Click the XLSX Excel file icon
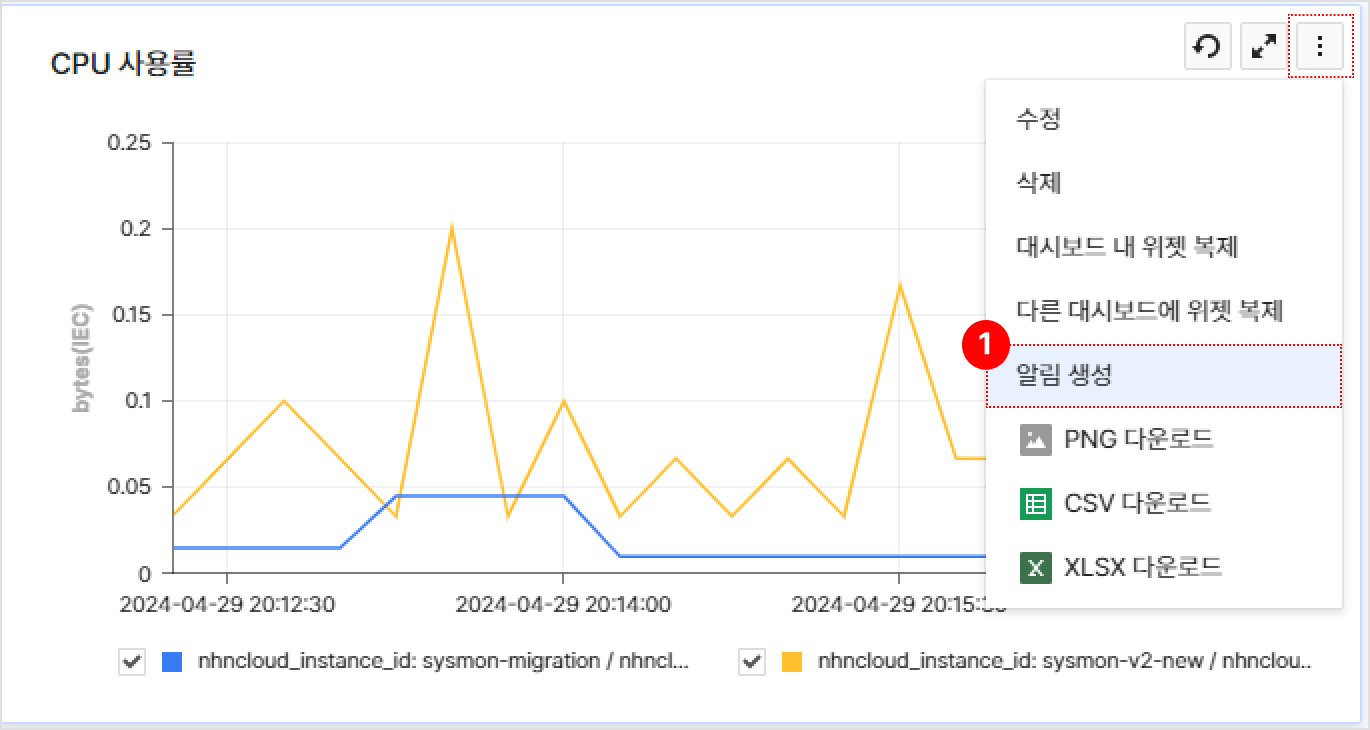The image size is (1370, 730). point(1036,567)
